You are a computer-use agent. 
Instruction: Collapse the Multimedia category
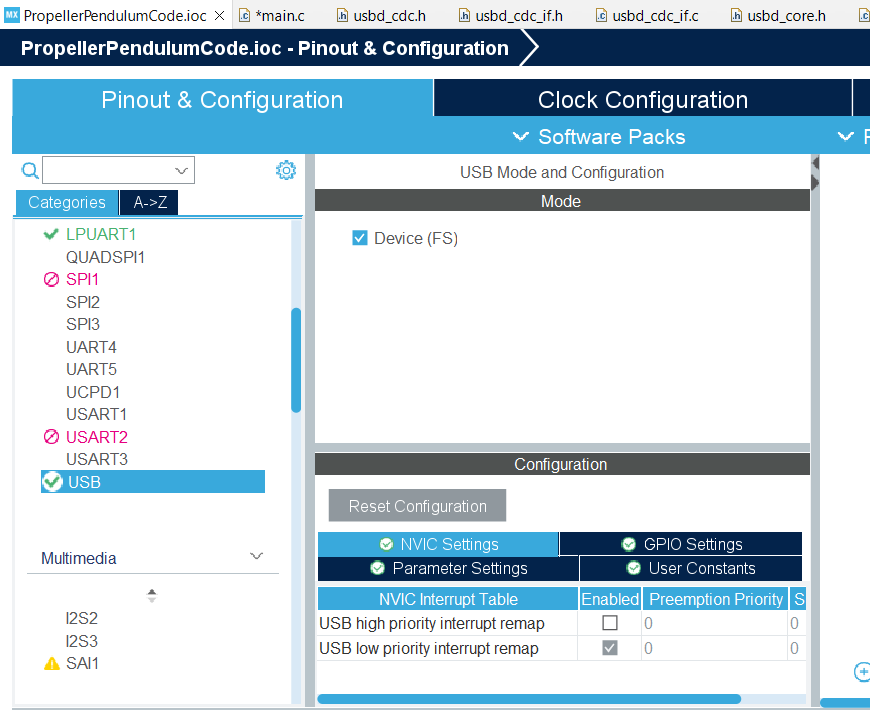tap(257, 557)
